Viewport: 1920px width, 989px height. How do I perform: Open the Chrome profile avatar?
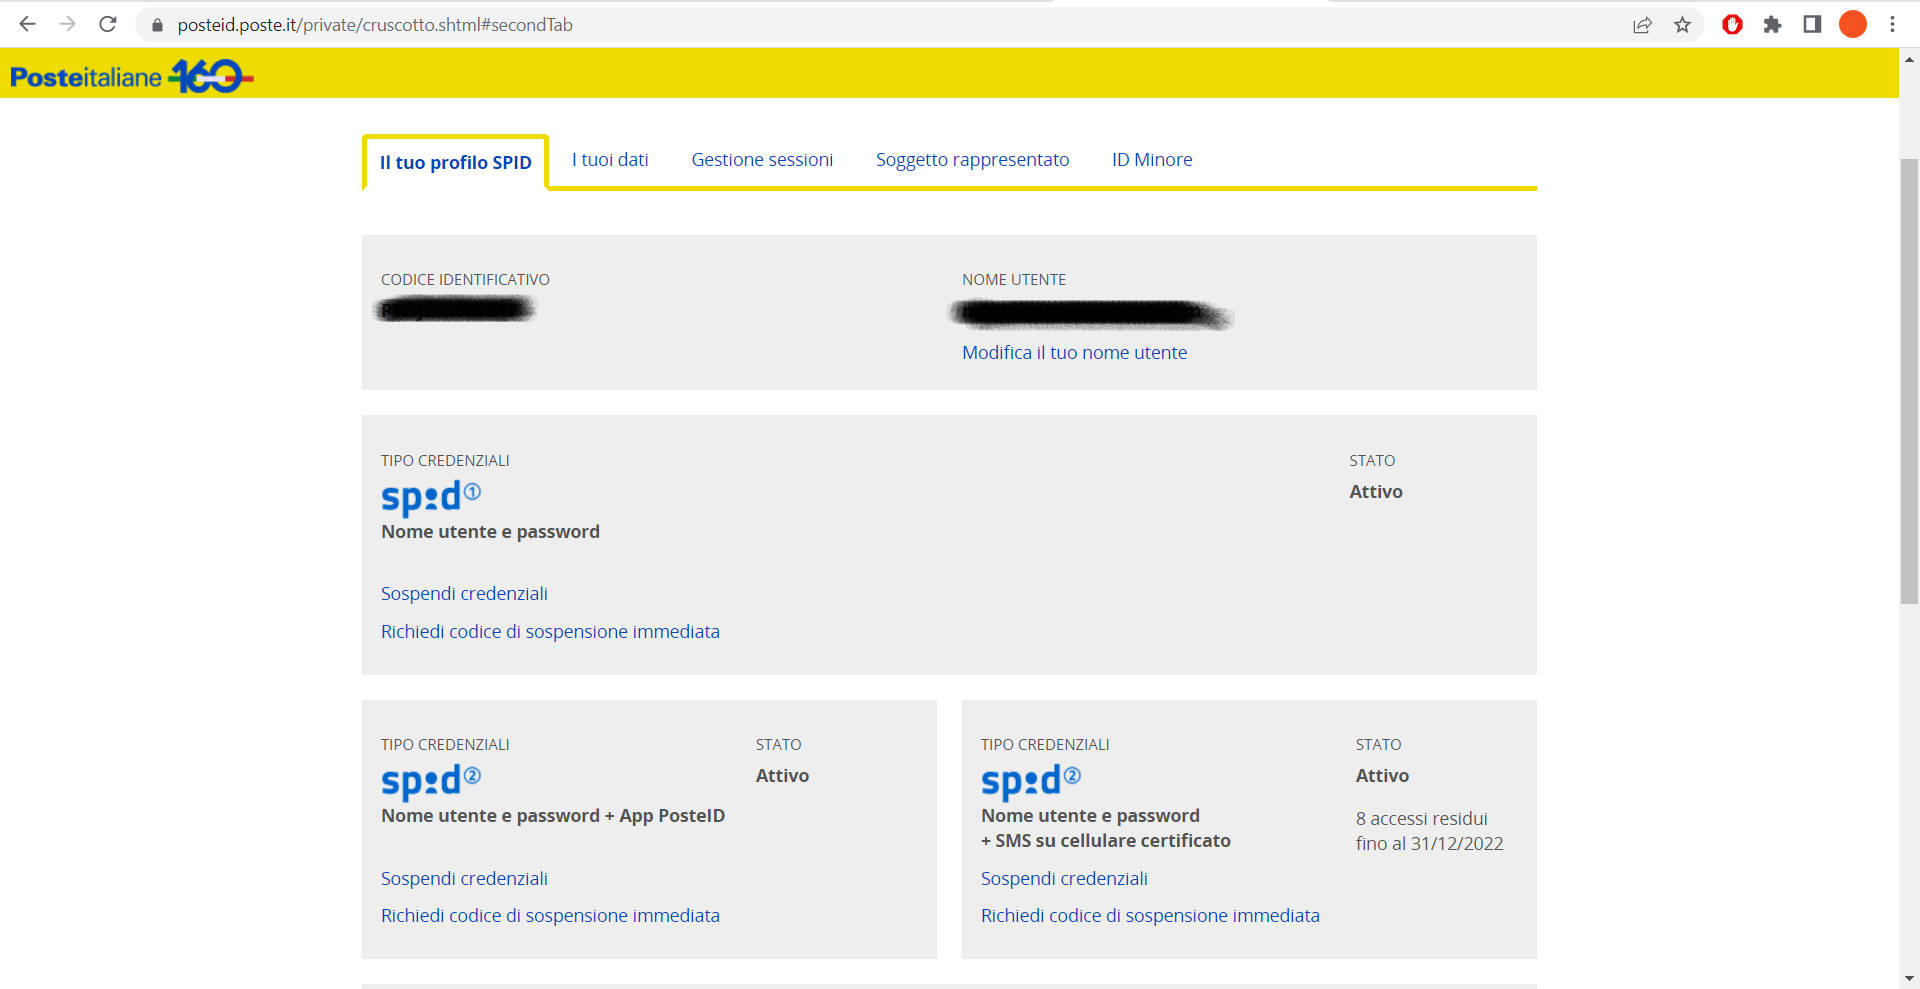(x=1852, y=25)
